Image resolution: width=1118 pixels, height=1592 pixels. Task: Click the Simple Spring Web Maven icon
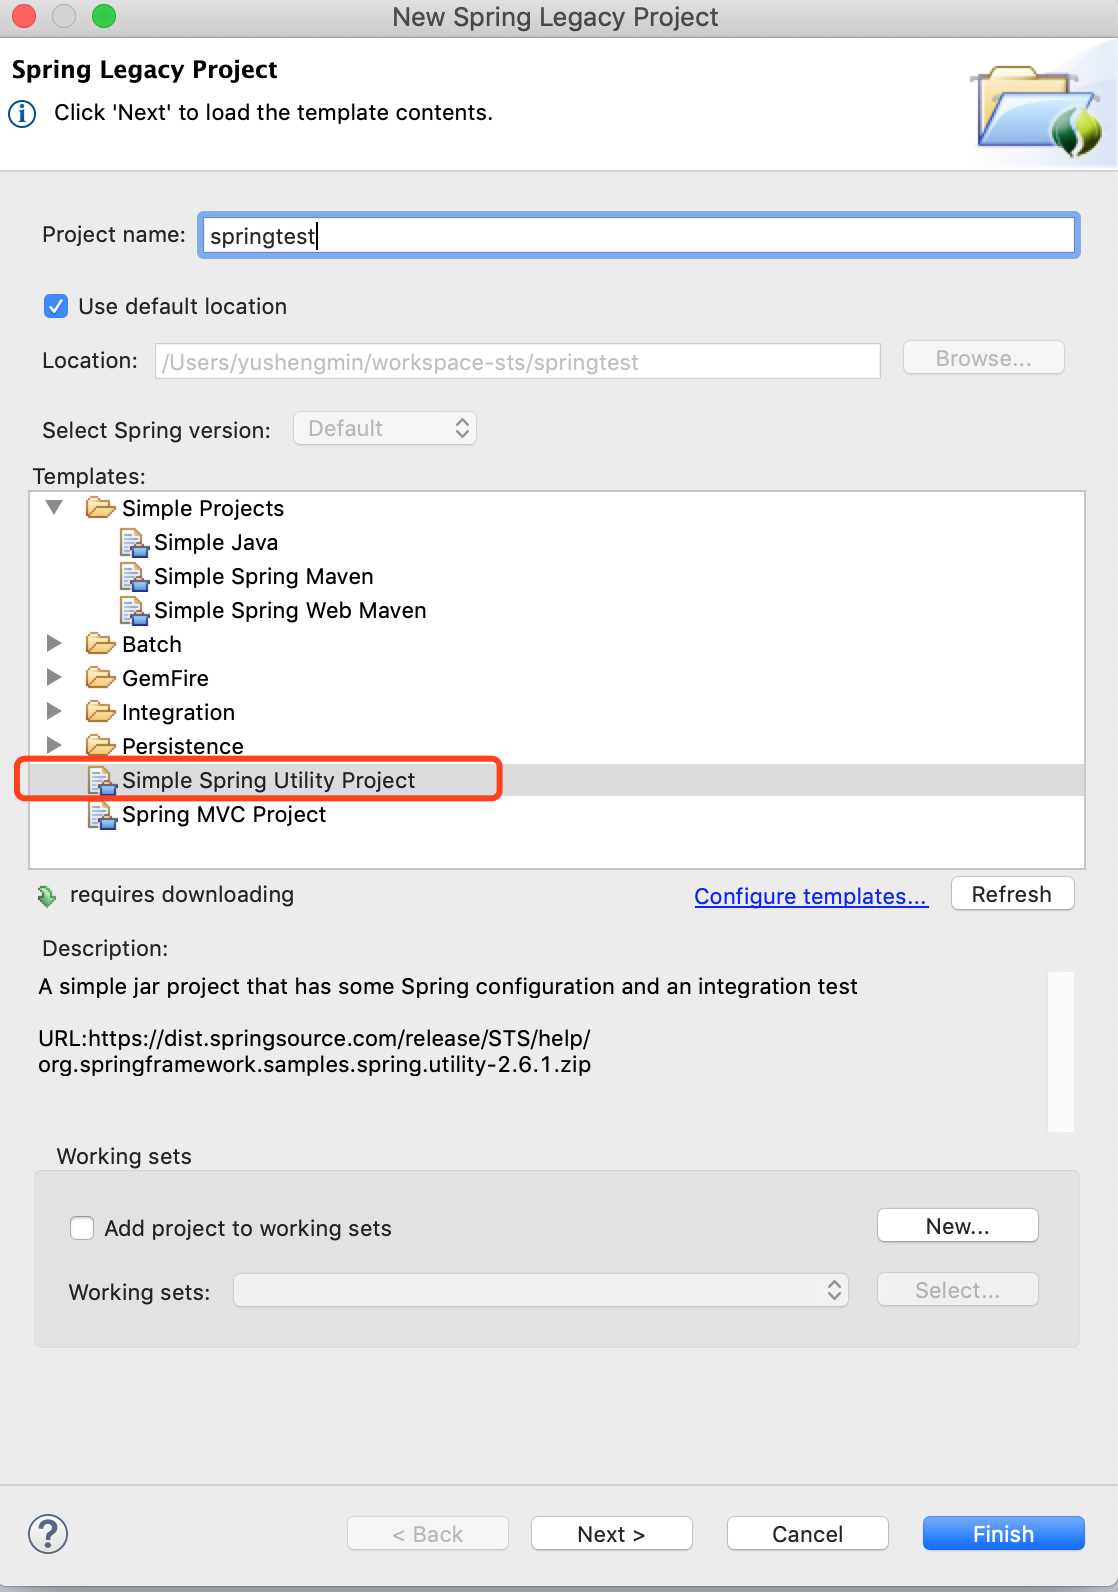click(x=134, y=611)
